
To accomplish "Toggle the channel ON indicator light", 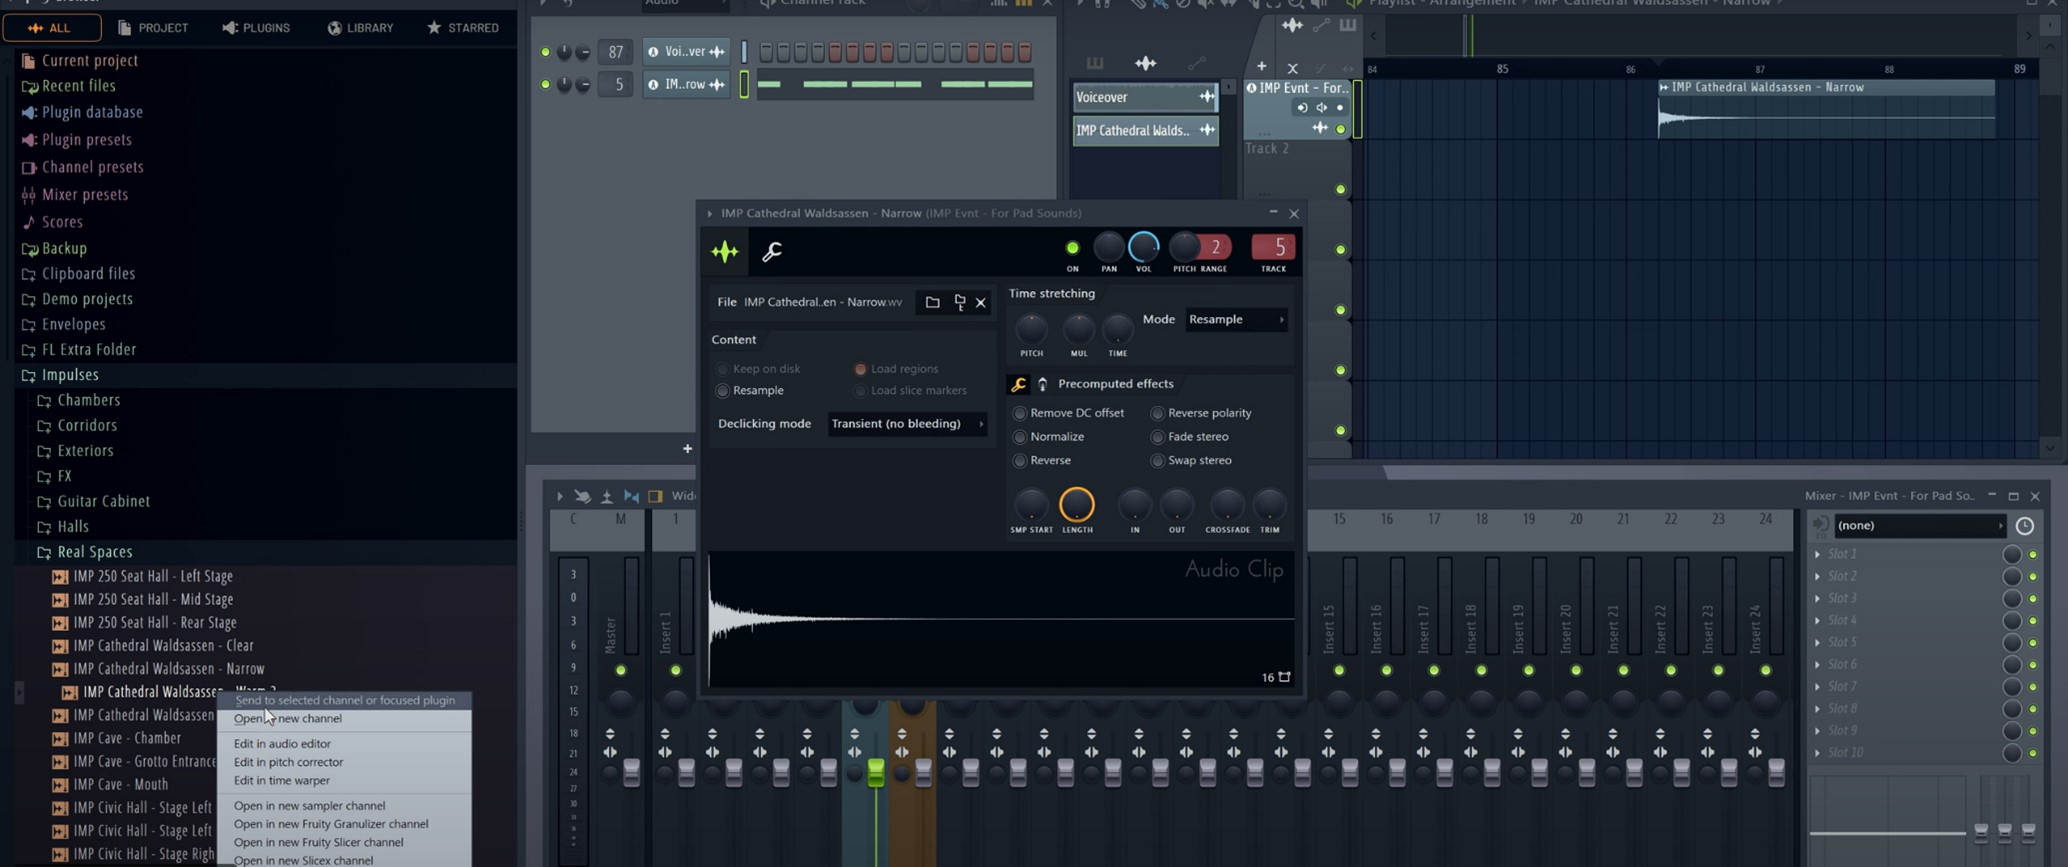I will 1072,248.
